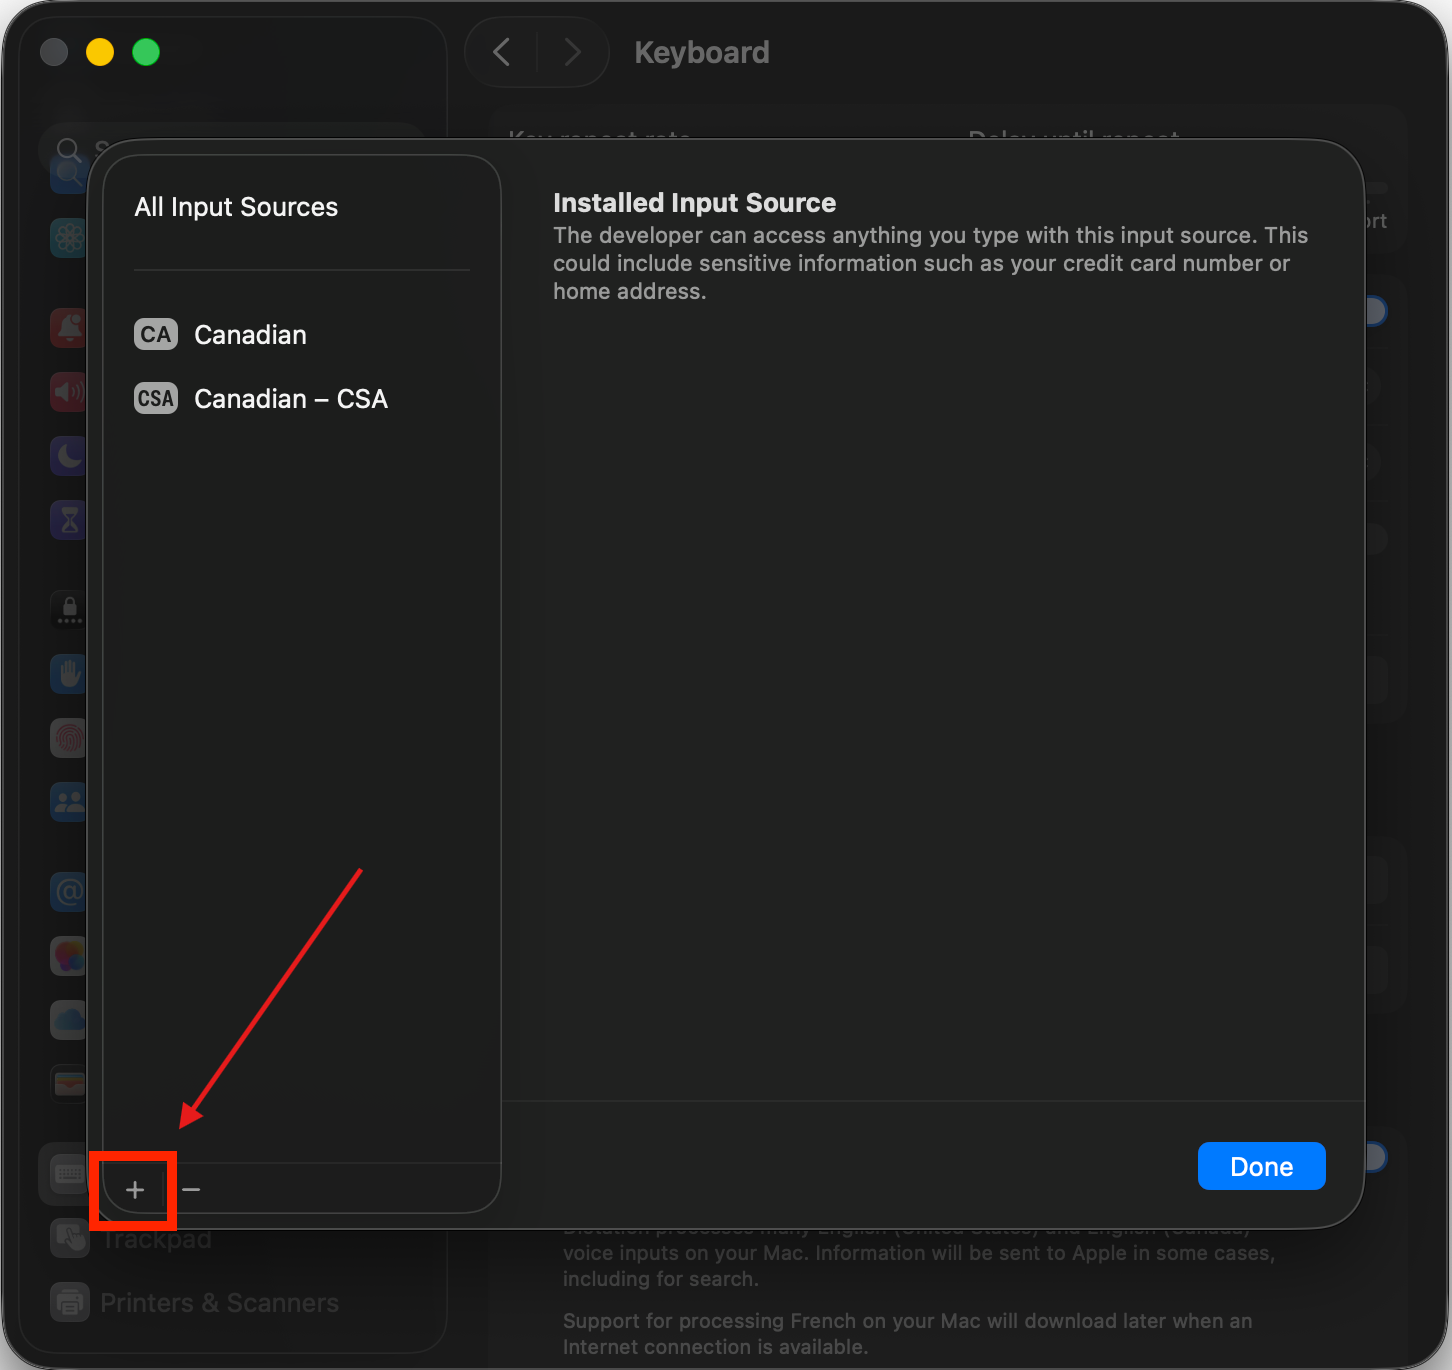This screenshot has height=1370, width=1452.
Task: Open Privacy & Security via the hand icon
Action: [68, 674]
